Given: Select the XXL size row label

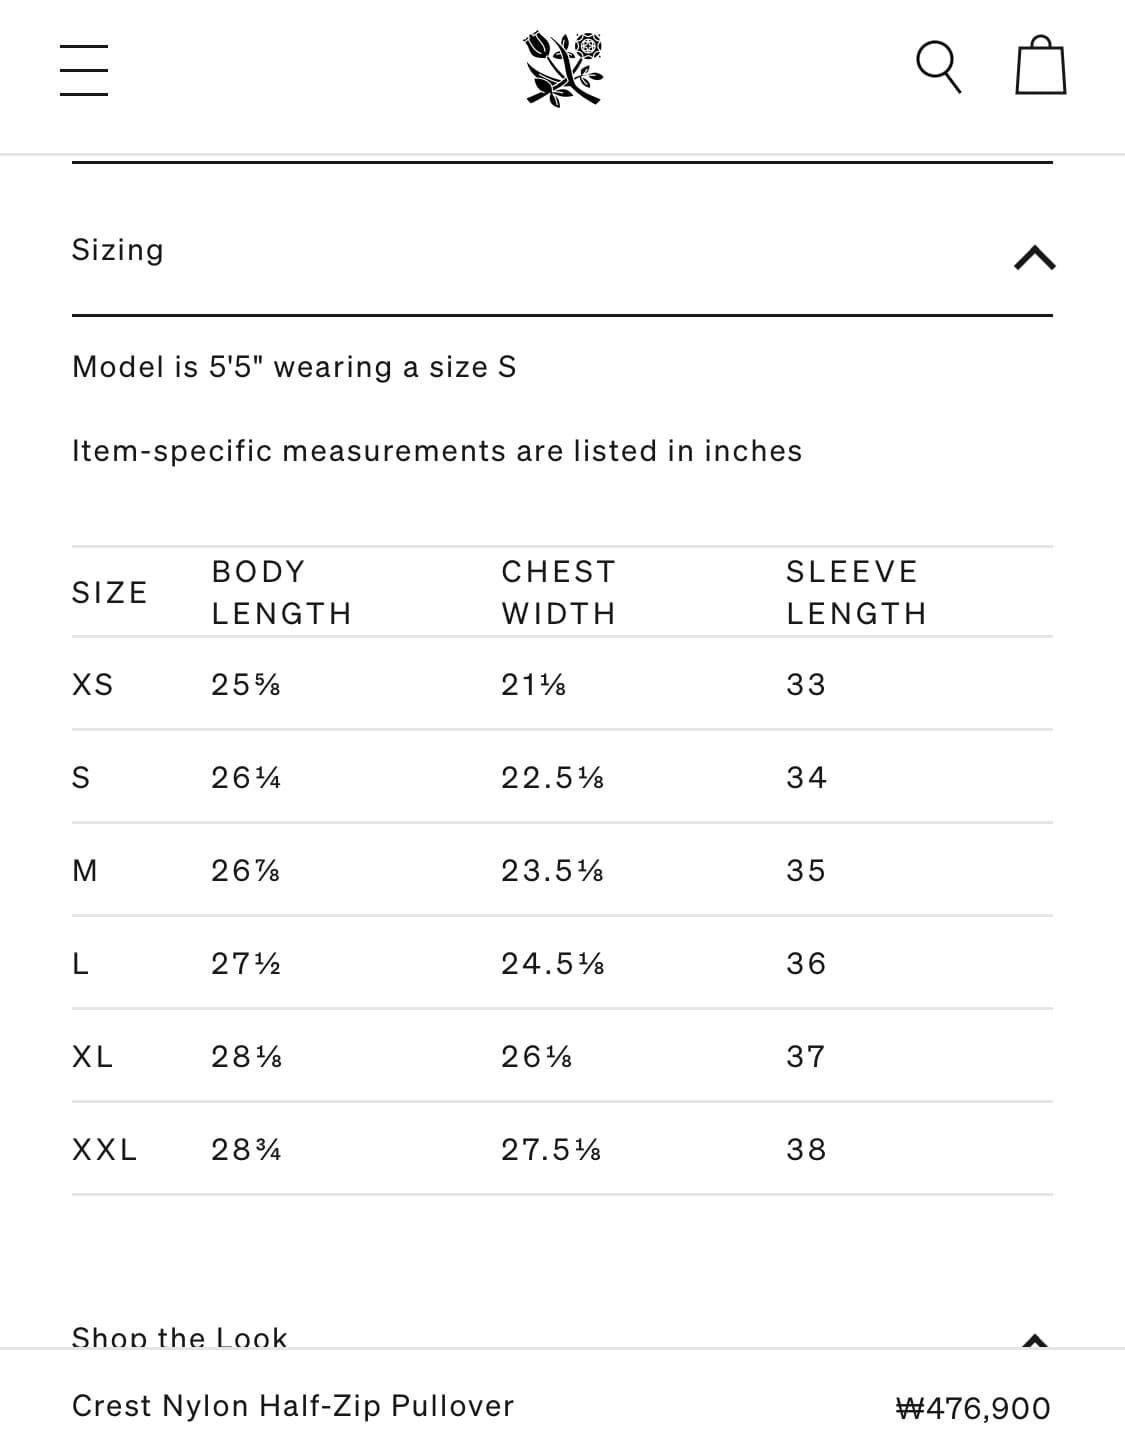Looking at the screenshot, I should coord(105,1150).
